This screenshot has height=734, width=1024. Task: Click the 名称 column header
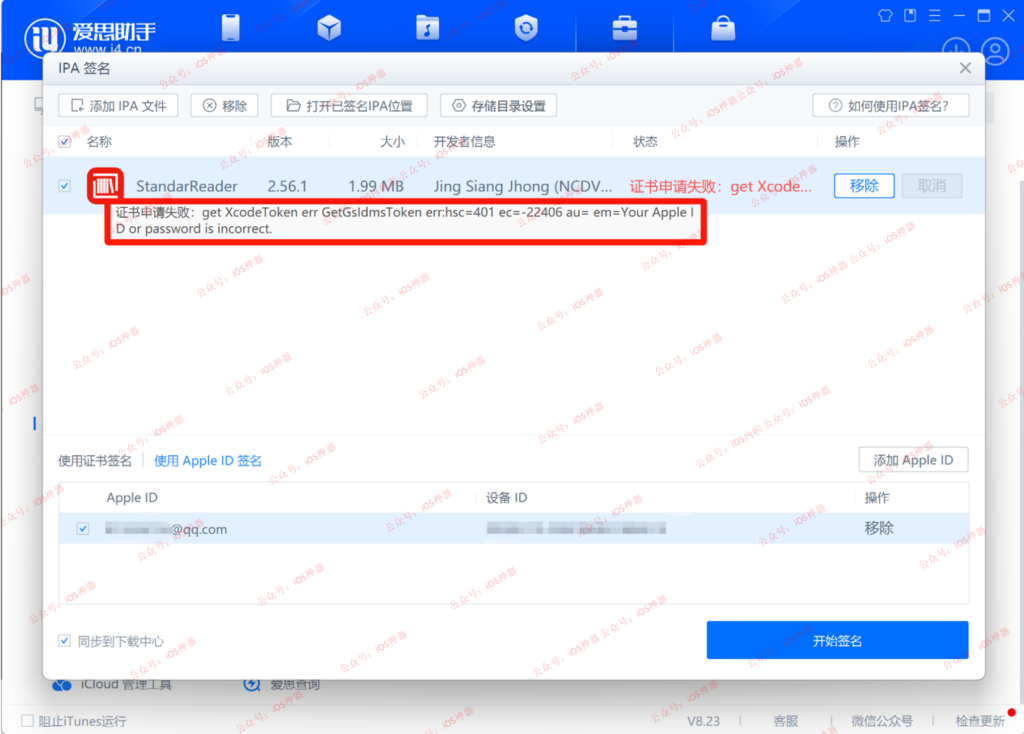coord(99,142)
